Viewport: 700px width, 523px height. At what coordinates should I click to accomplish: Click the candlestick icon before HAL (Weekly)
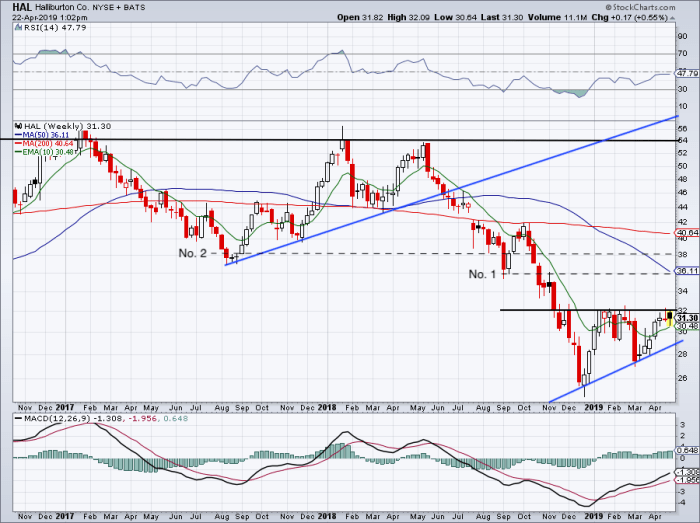pos(18,126)
